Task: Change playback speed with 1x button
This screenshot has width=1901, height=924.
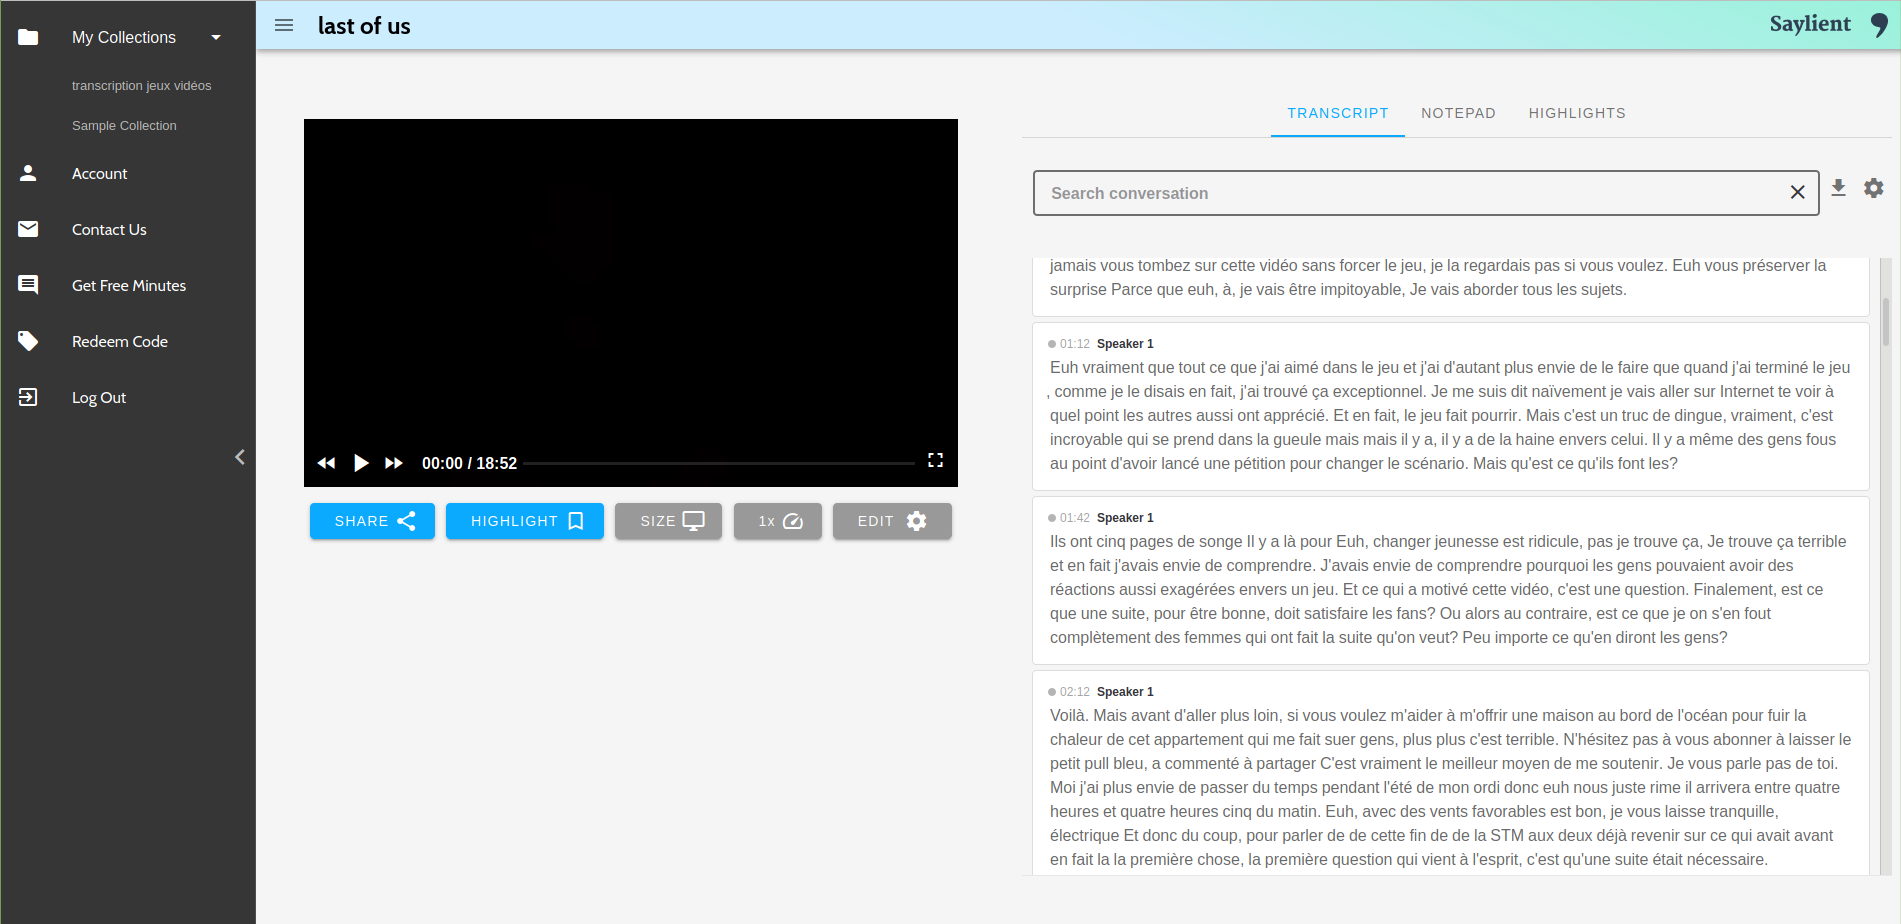Action: (778, 521)
